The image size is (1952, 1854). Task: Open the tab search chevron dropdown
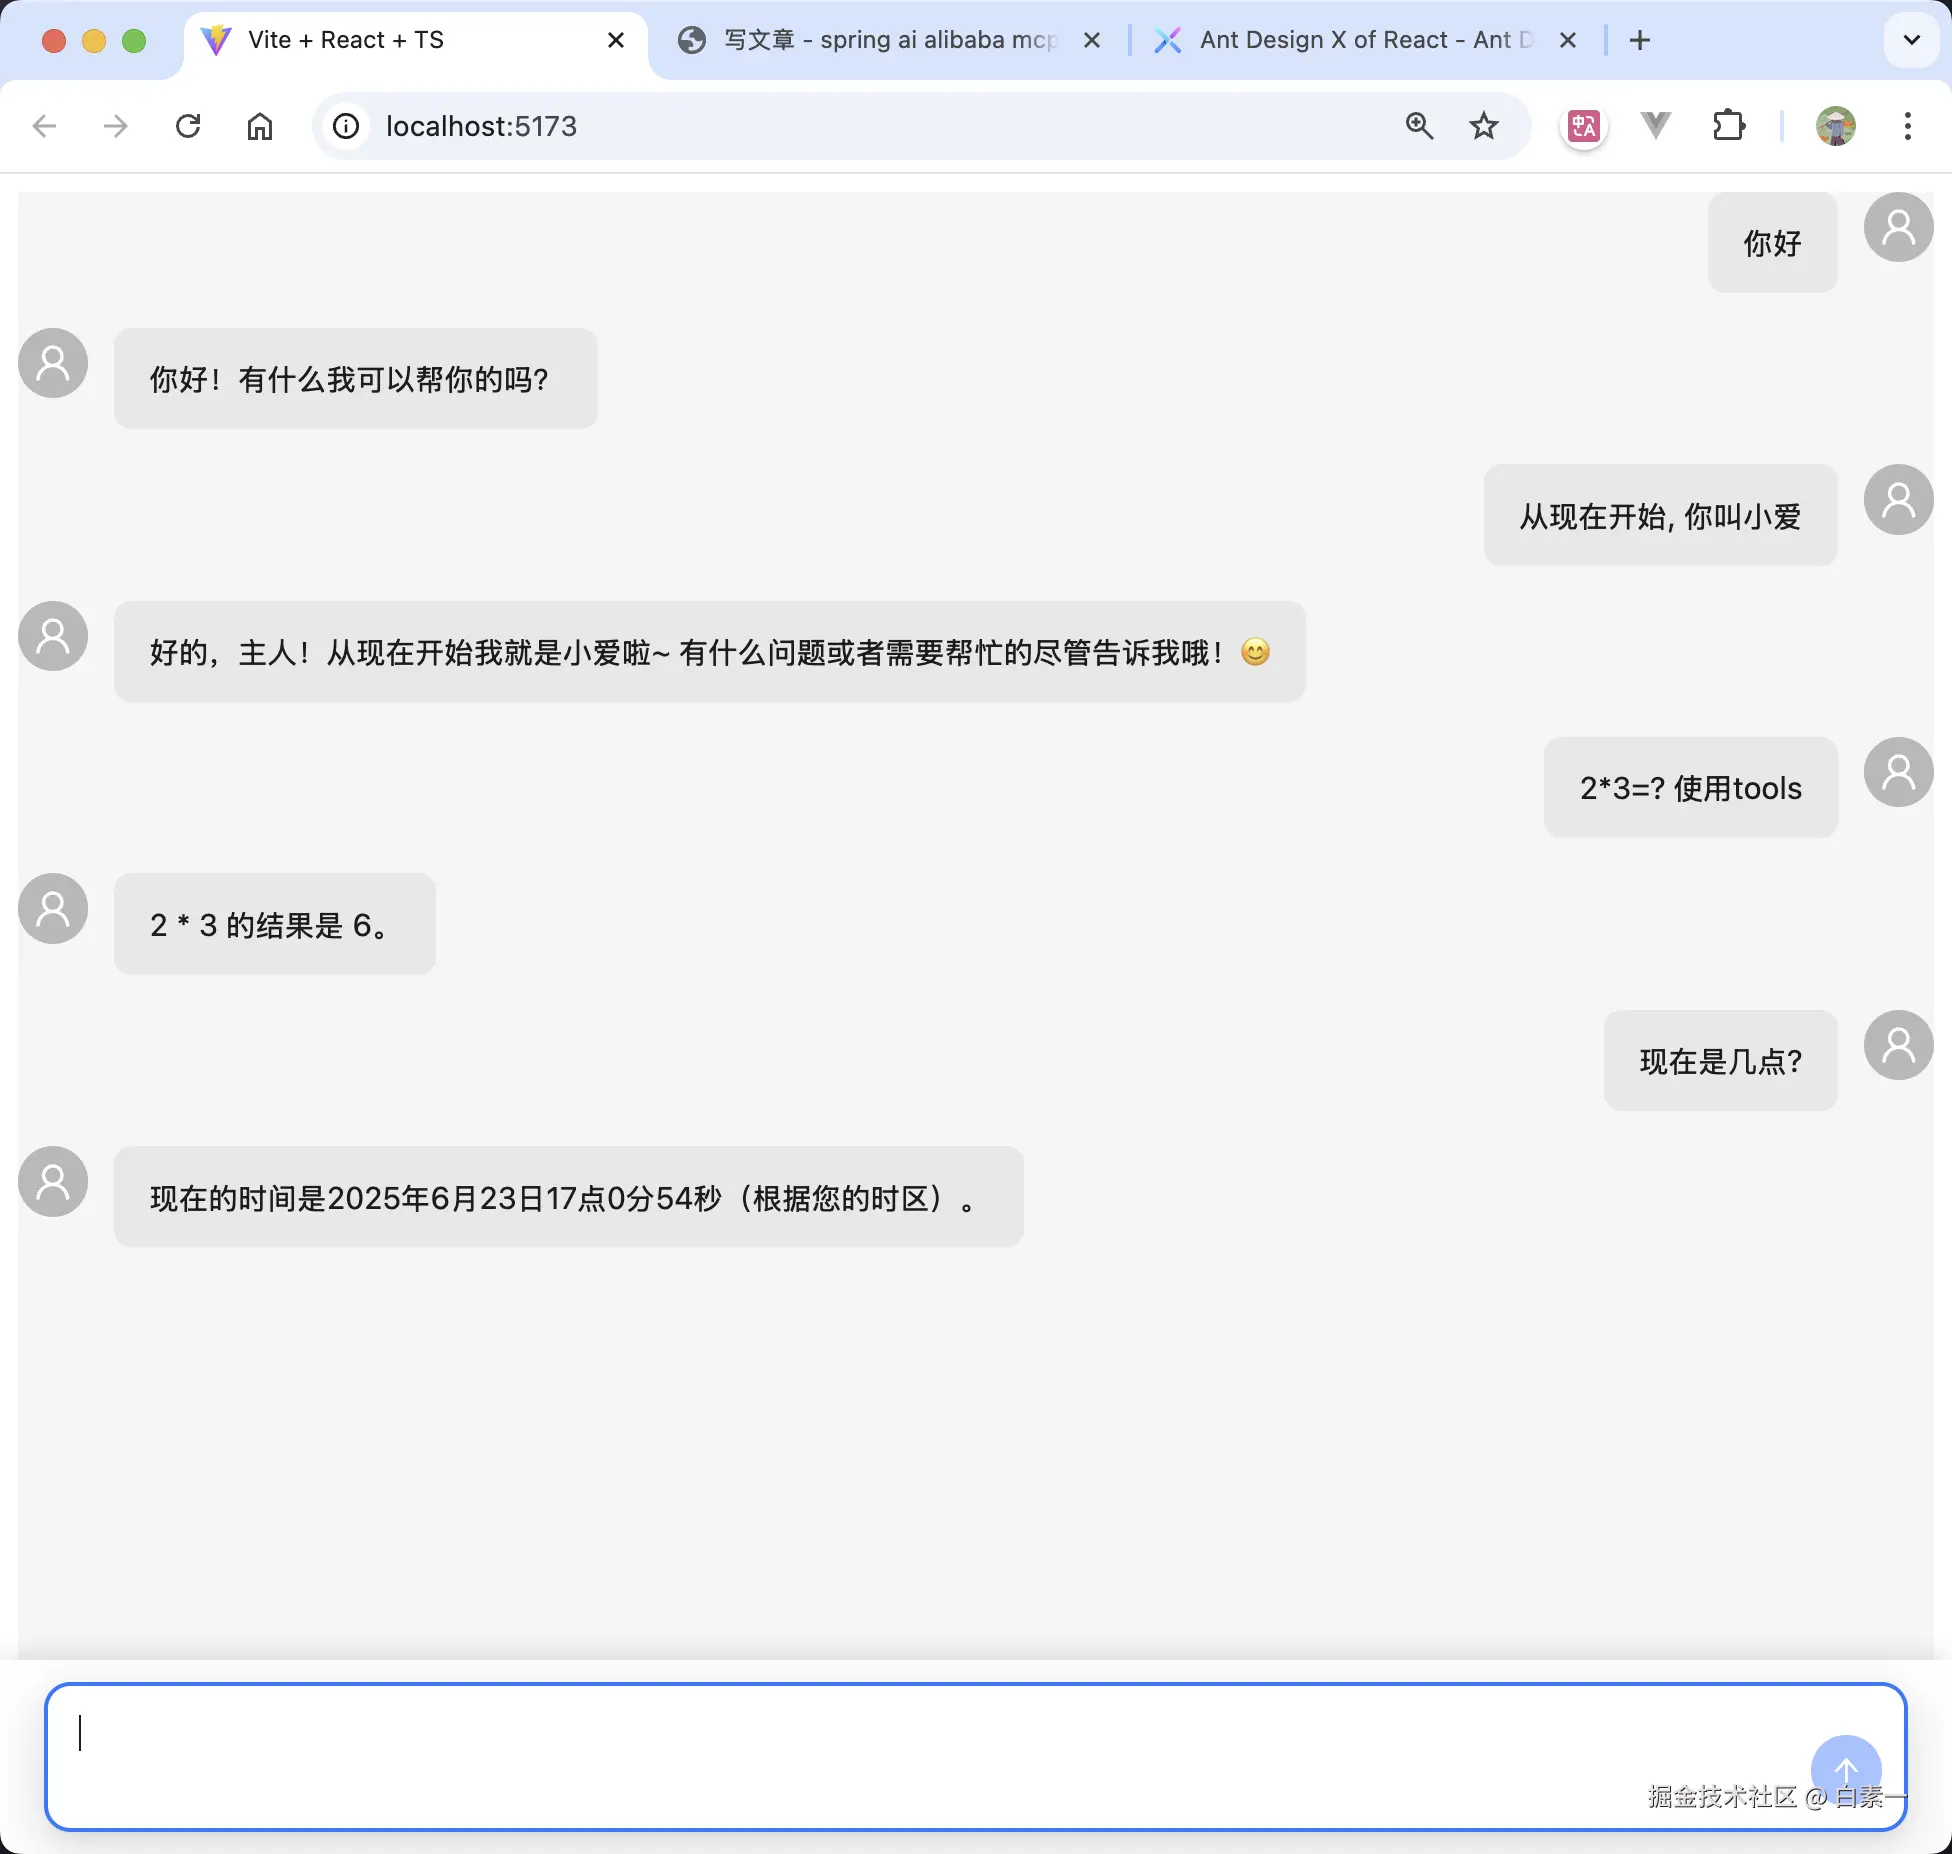1911,40
